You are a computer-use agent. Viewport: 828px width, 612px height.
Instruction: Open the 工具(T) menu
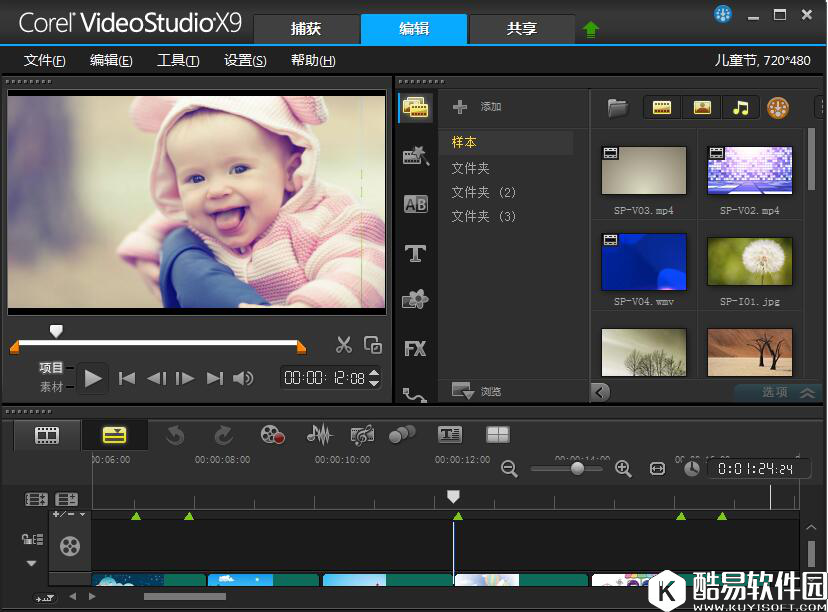pos(178,60)
